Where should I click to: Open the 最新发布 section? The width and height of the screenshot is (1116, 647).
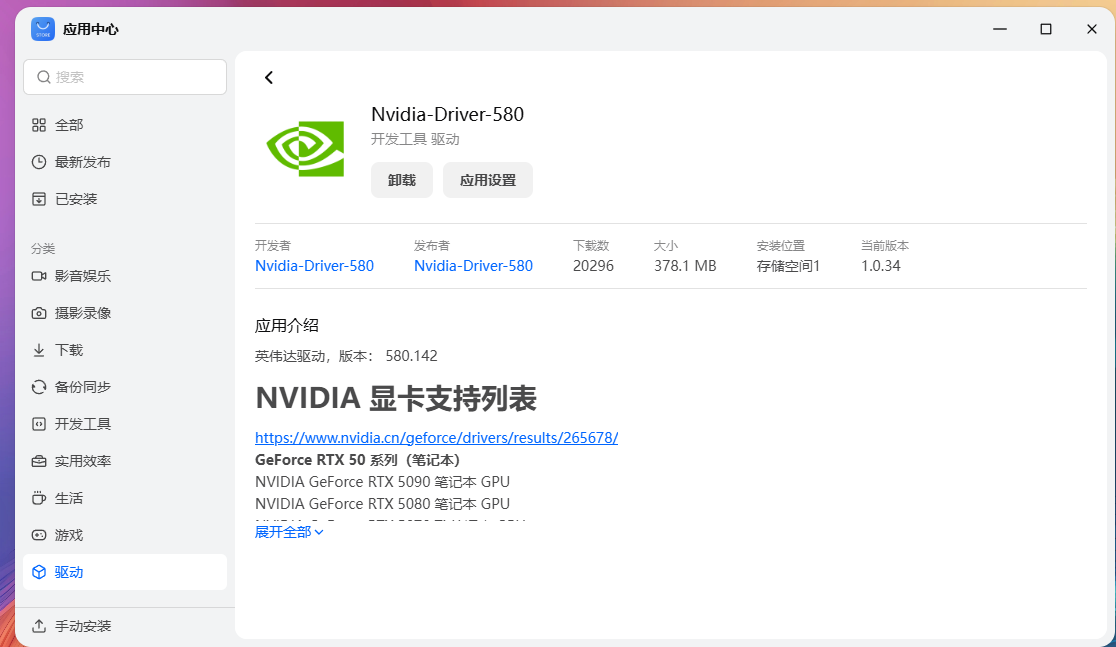[x=125, y=162]
